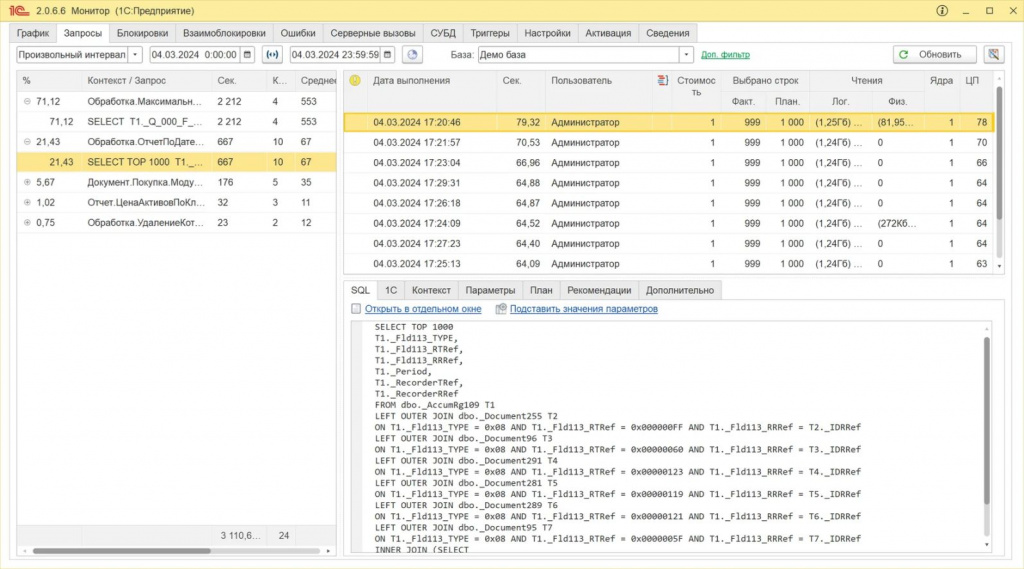The image size is (1024, 569).
Task: Click the refresh Обновить button
Action: tap(935, 55)
